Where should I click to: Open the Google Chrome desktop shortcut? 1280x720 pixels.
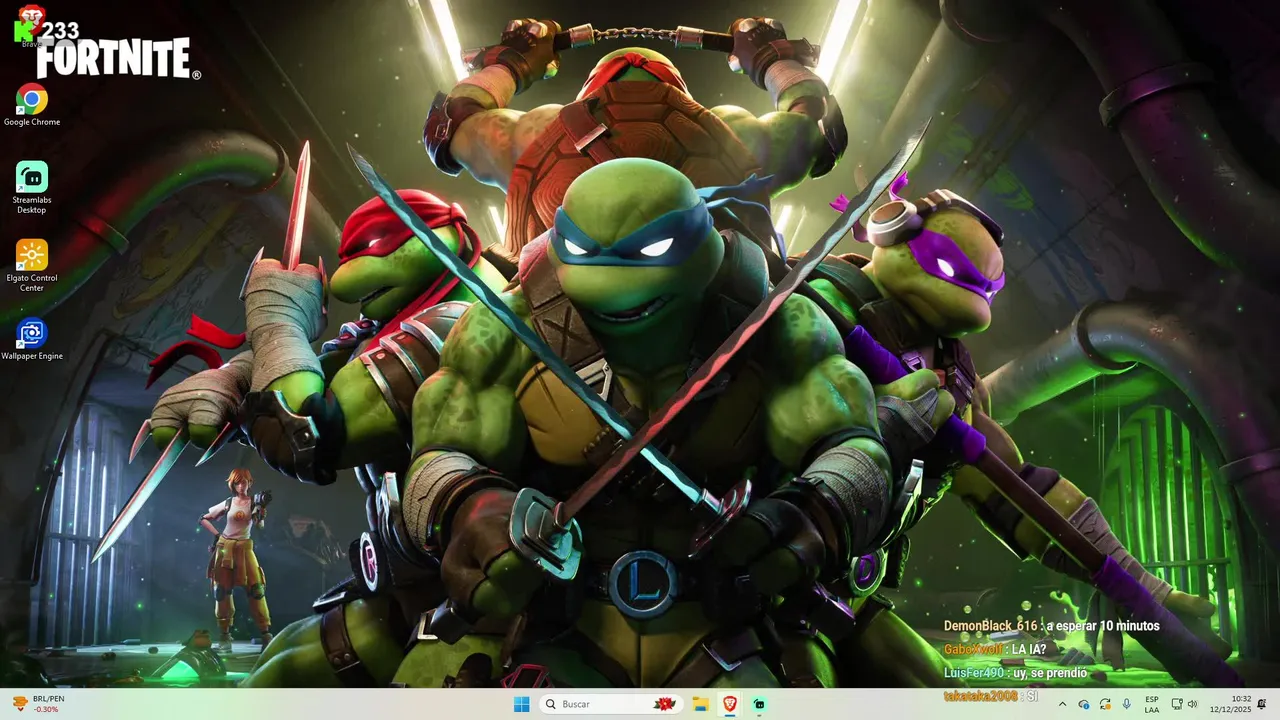[31, 106]
